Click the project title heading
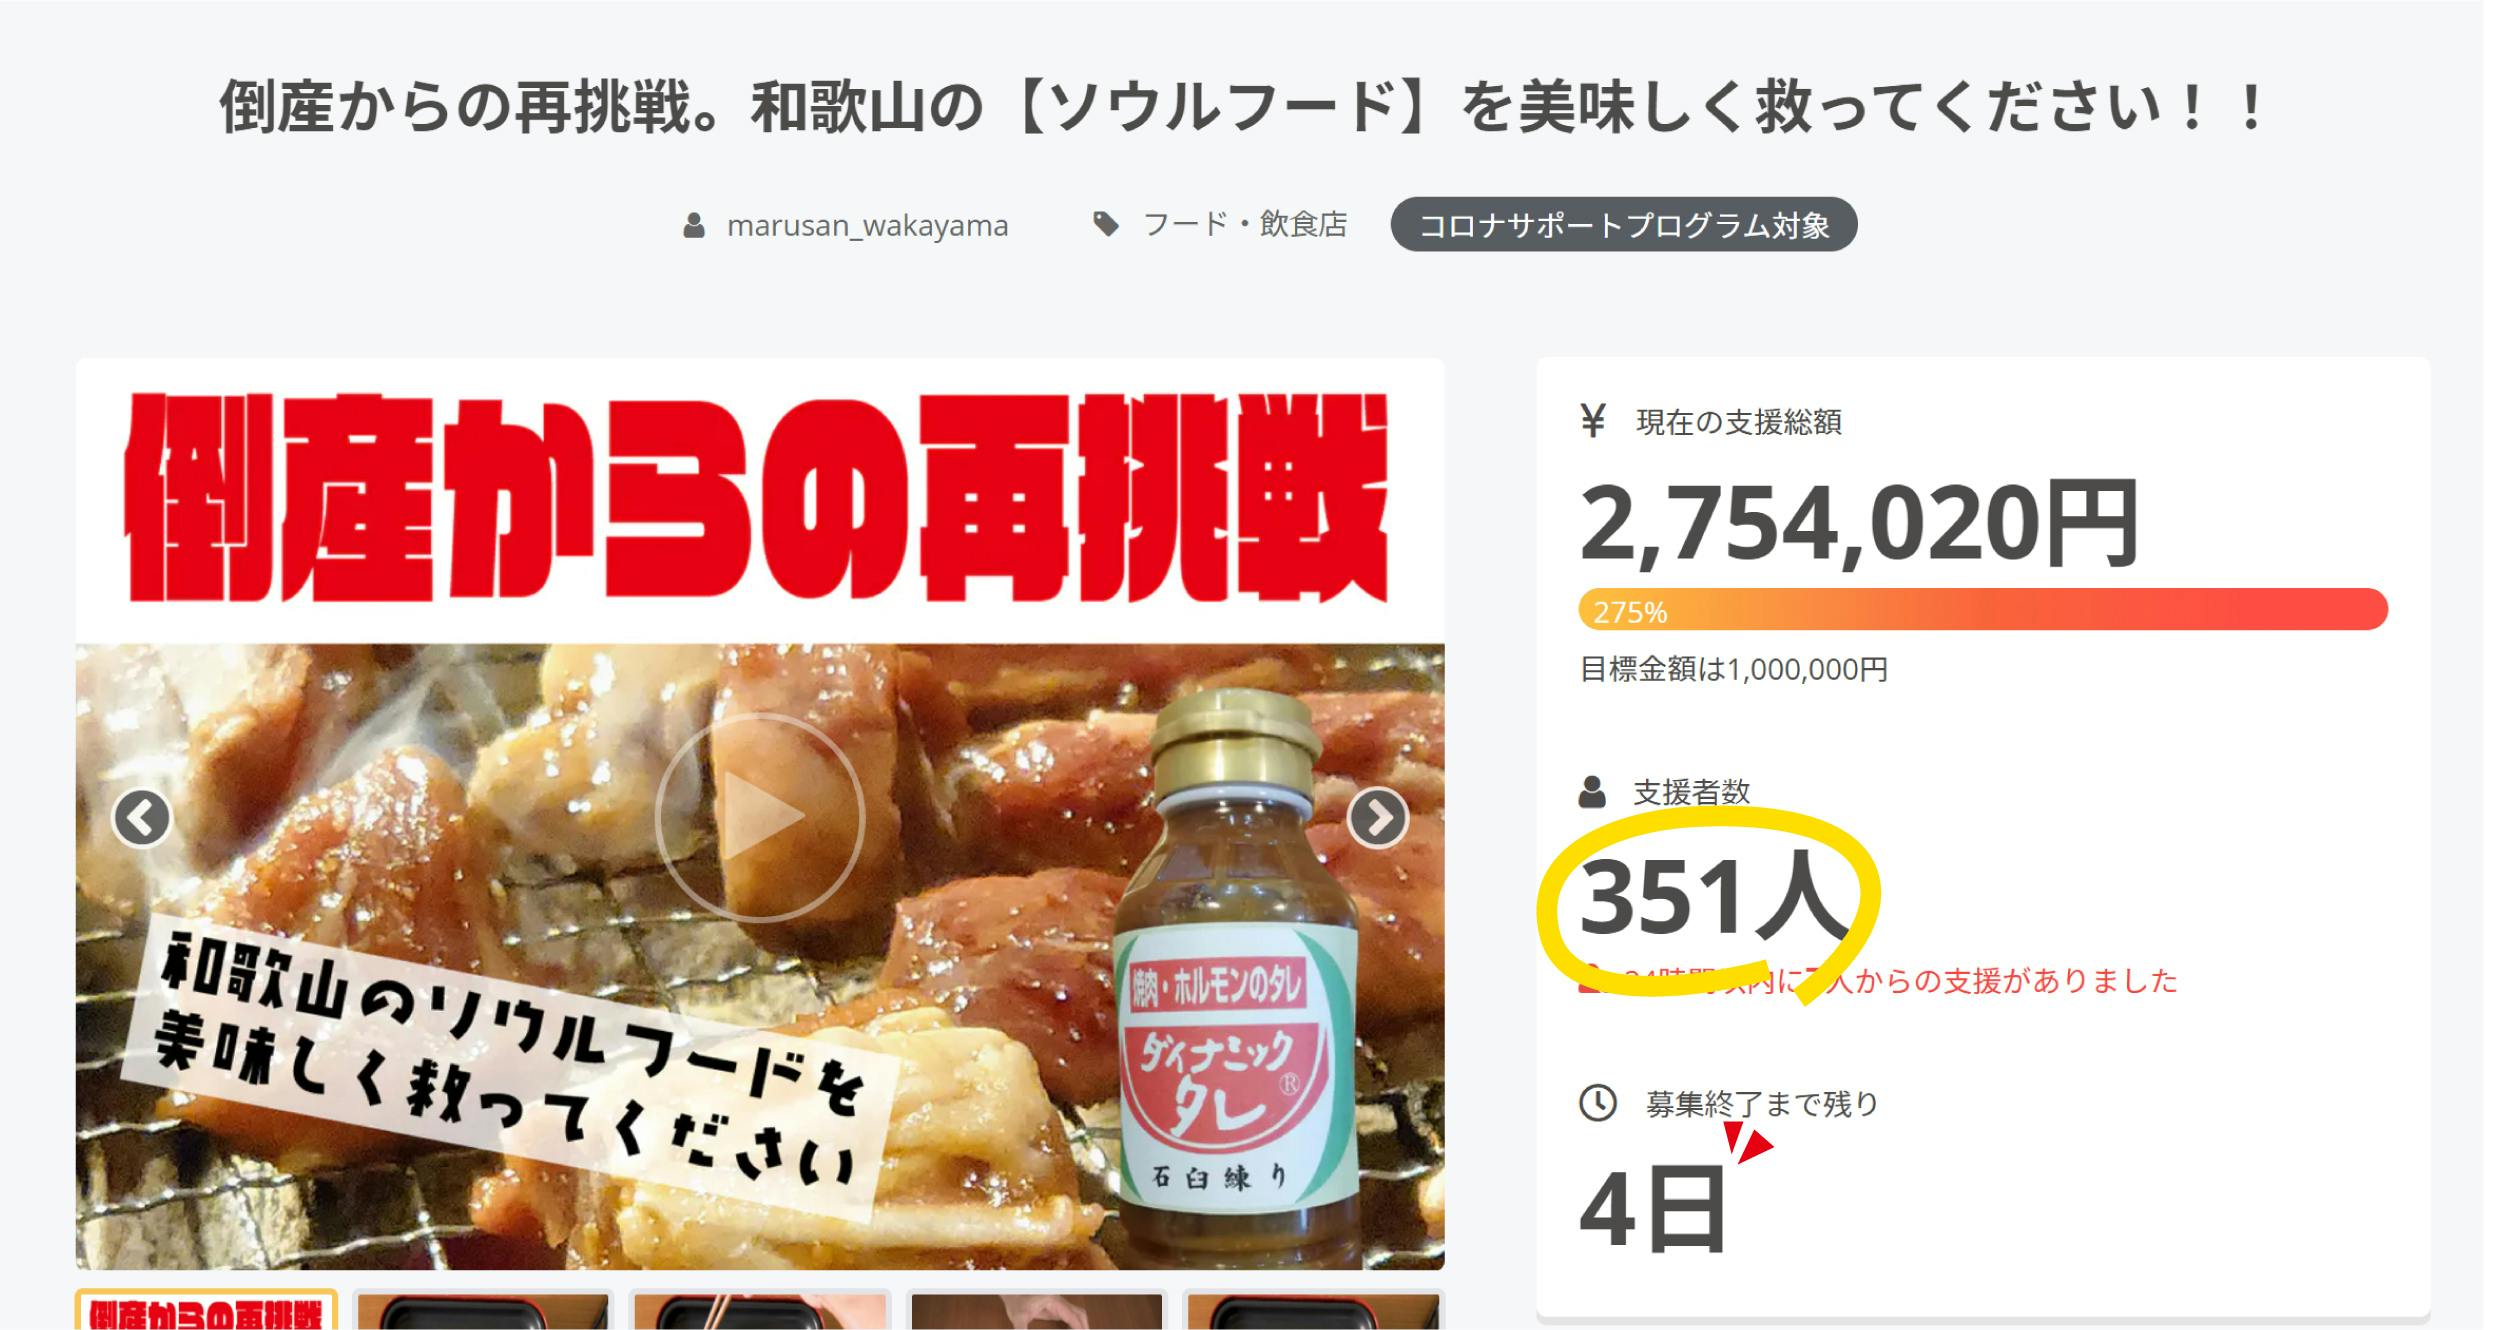The image size is (2495, 1330). pos(1244,107)
